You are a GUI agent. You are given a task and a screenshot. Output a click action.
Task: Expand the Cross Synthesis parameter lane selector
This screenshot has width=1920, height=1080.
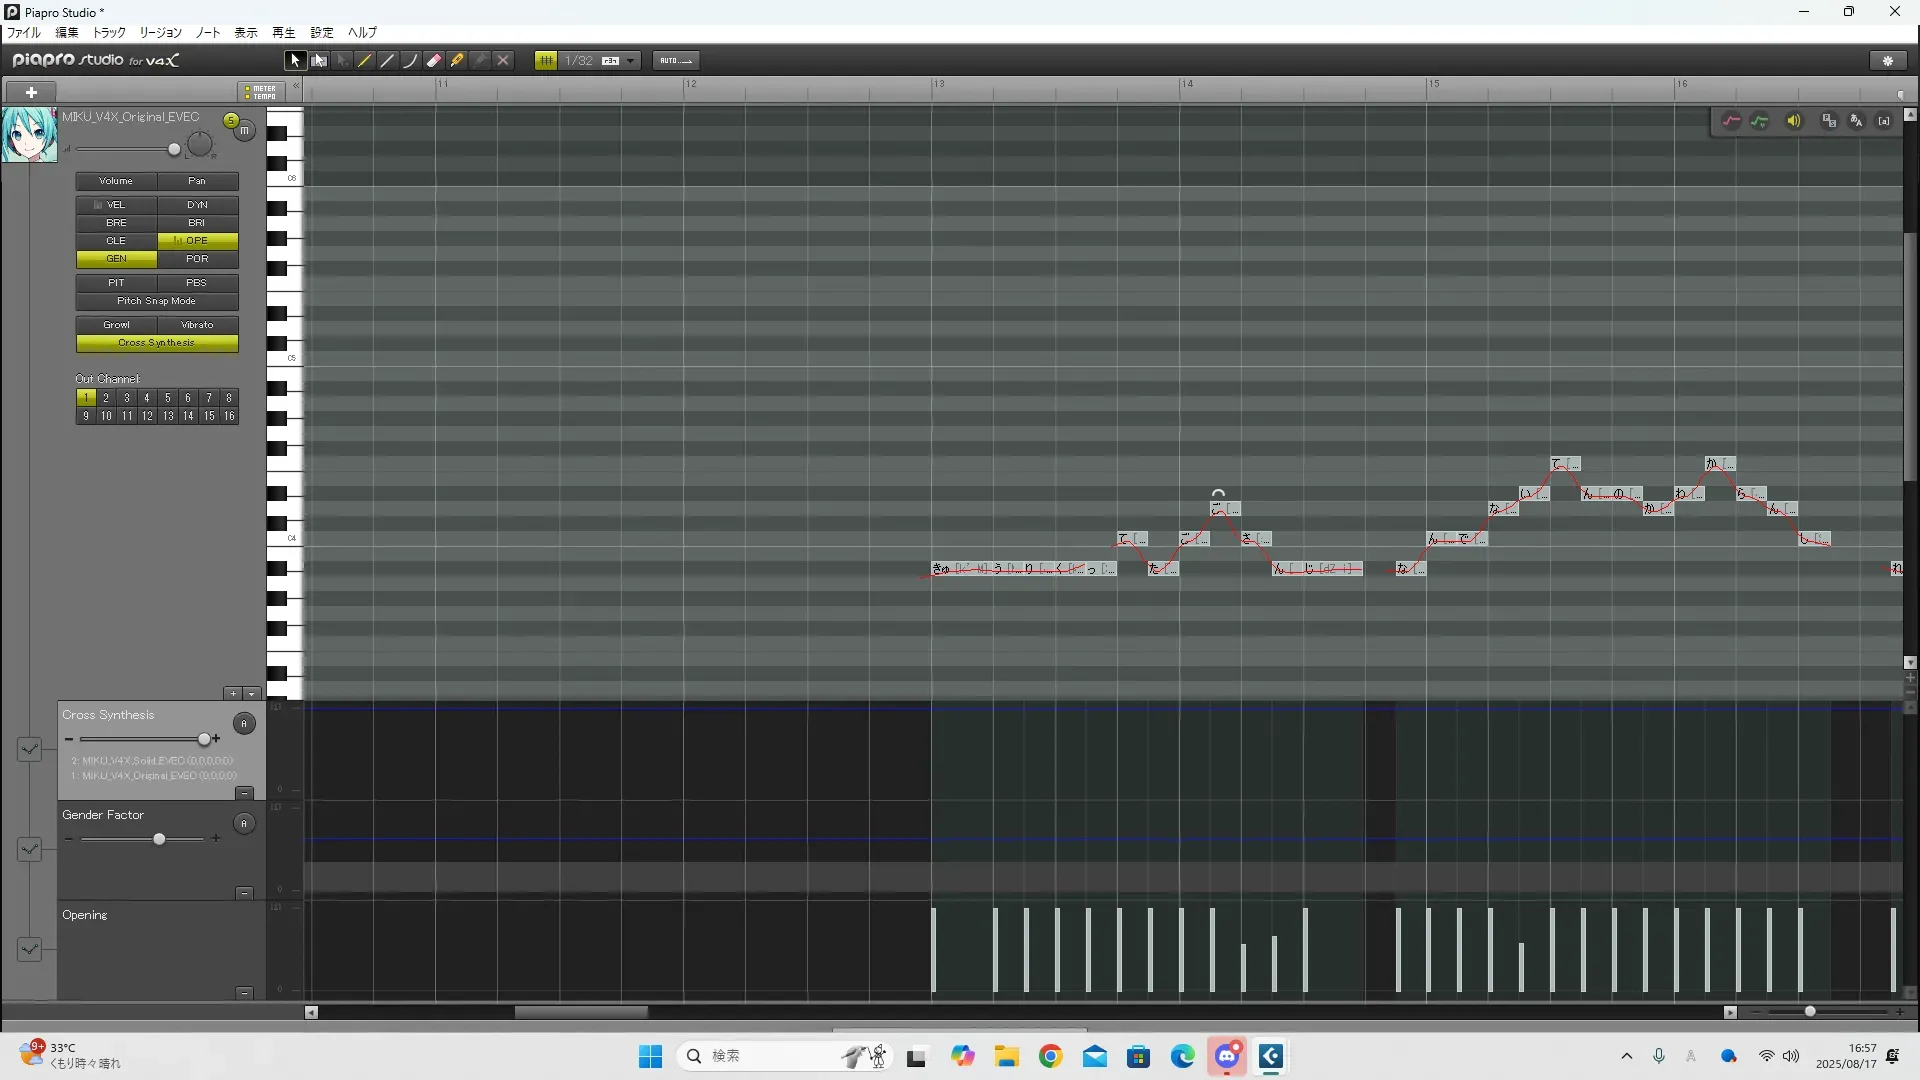point(29,749)
